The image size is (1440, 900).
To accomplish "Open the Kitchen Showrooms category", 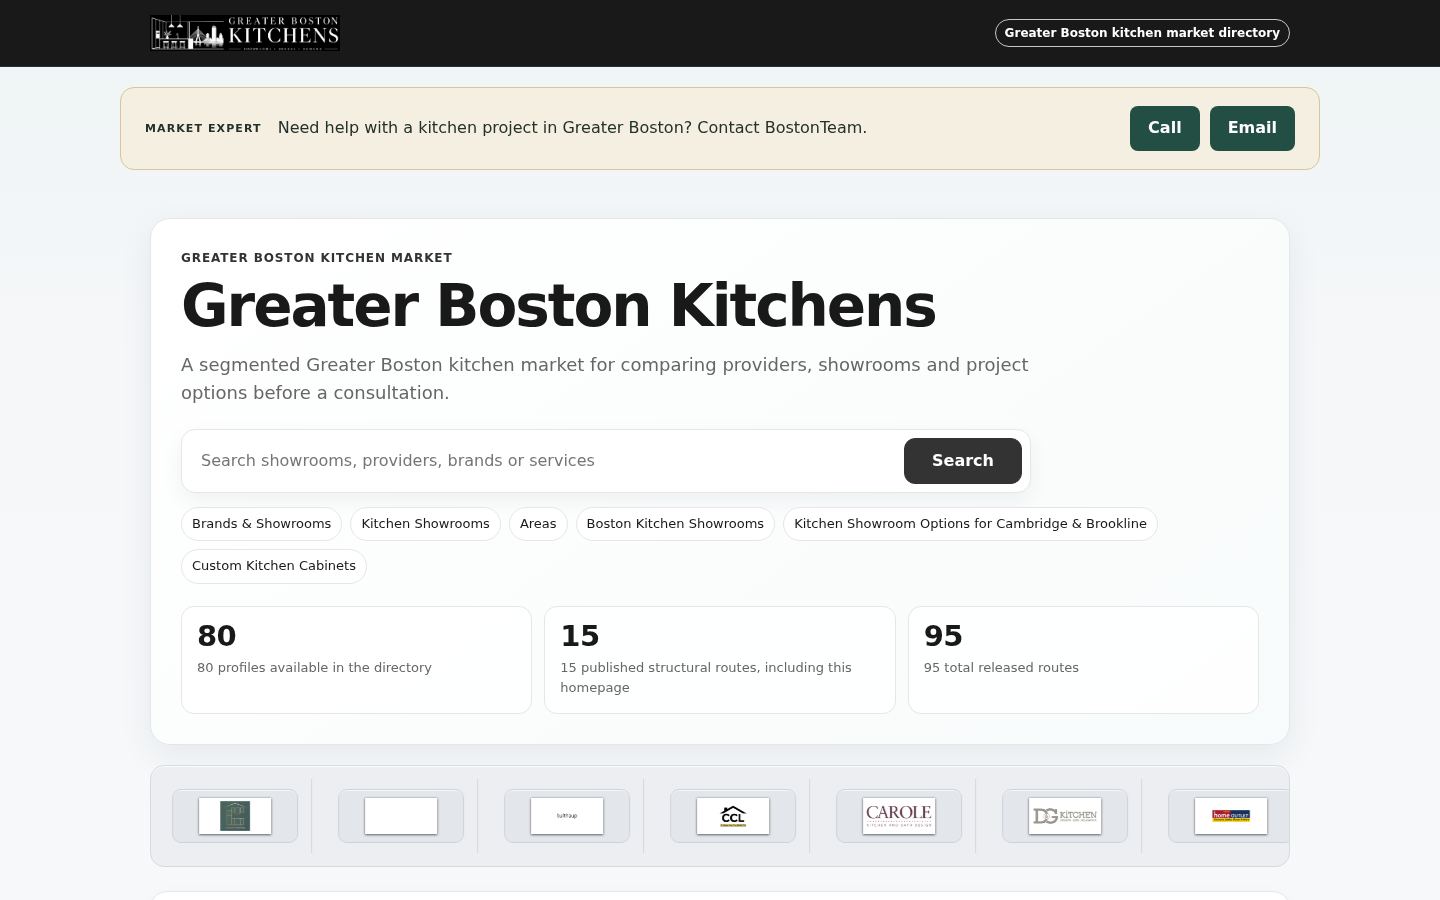I will (x=425, y=524).
